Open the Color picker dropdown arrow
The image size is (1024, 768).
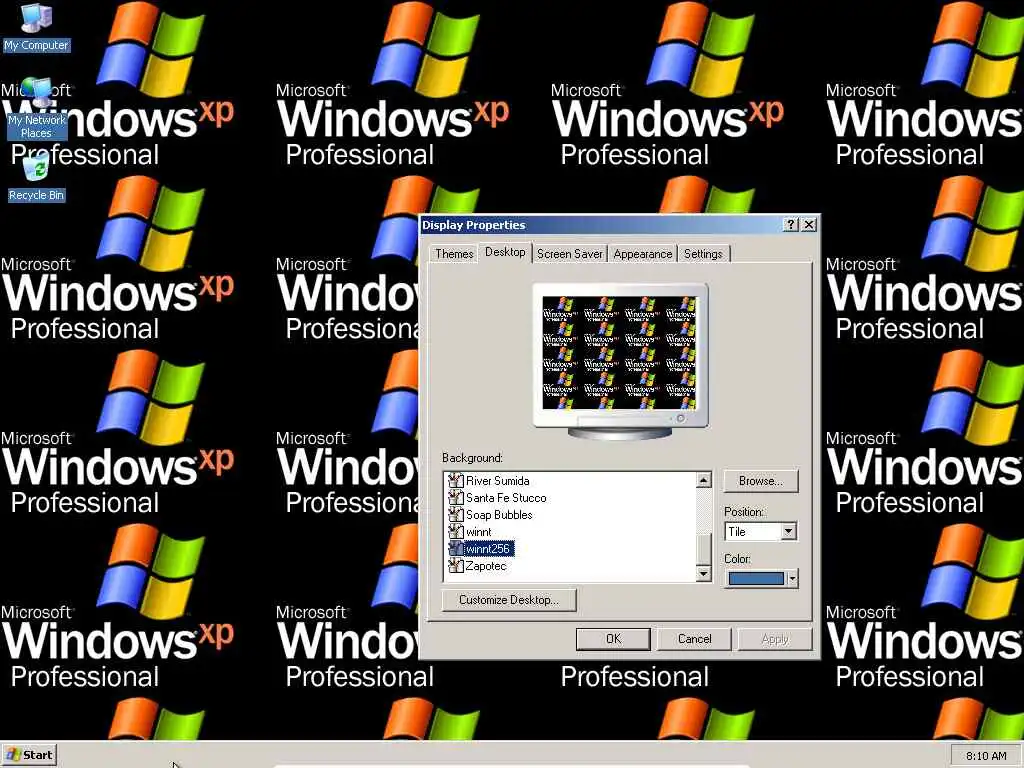click(792, 579)
